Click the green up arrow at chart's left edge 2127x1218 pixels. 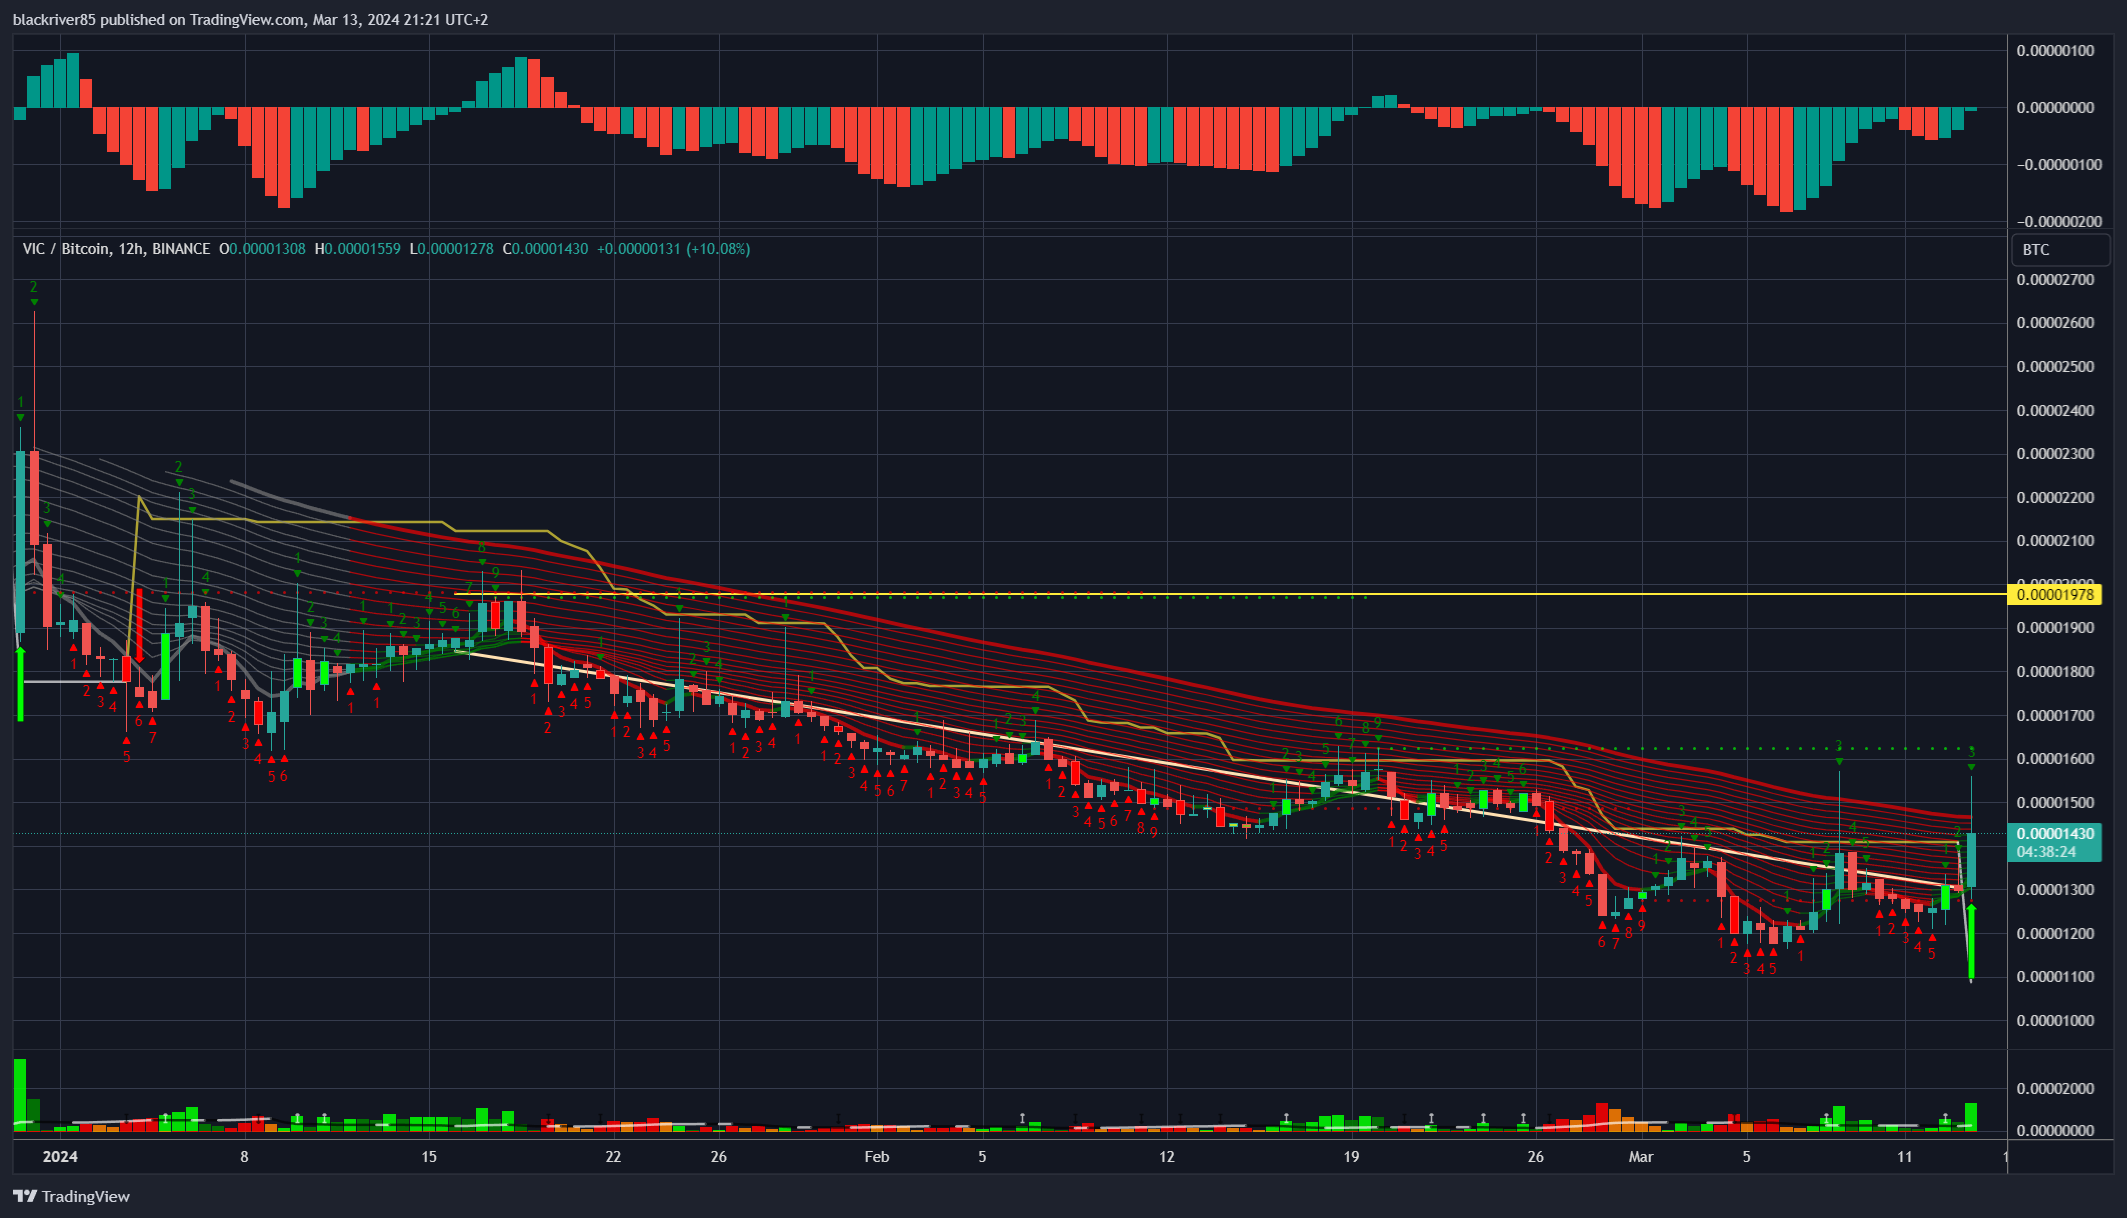click(x=19, y=683)
